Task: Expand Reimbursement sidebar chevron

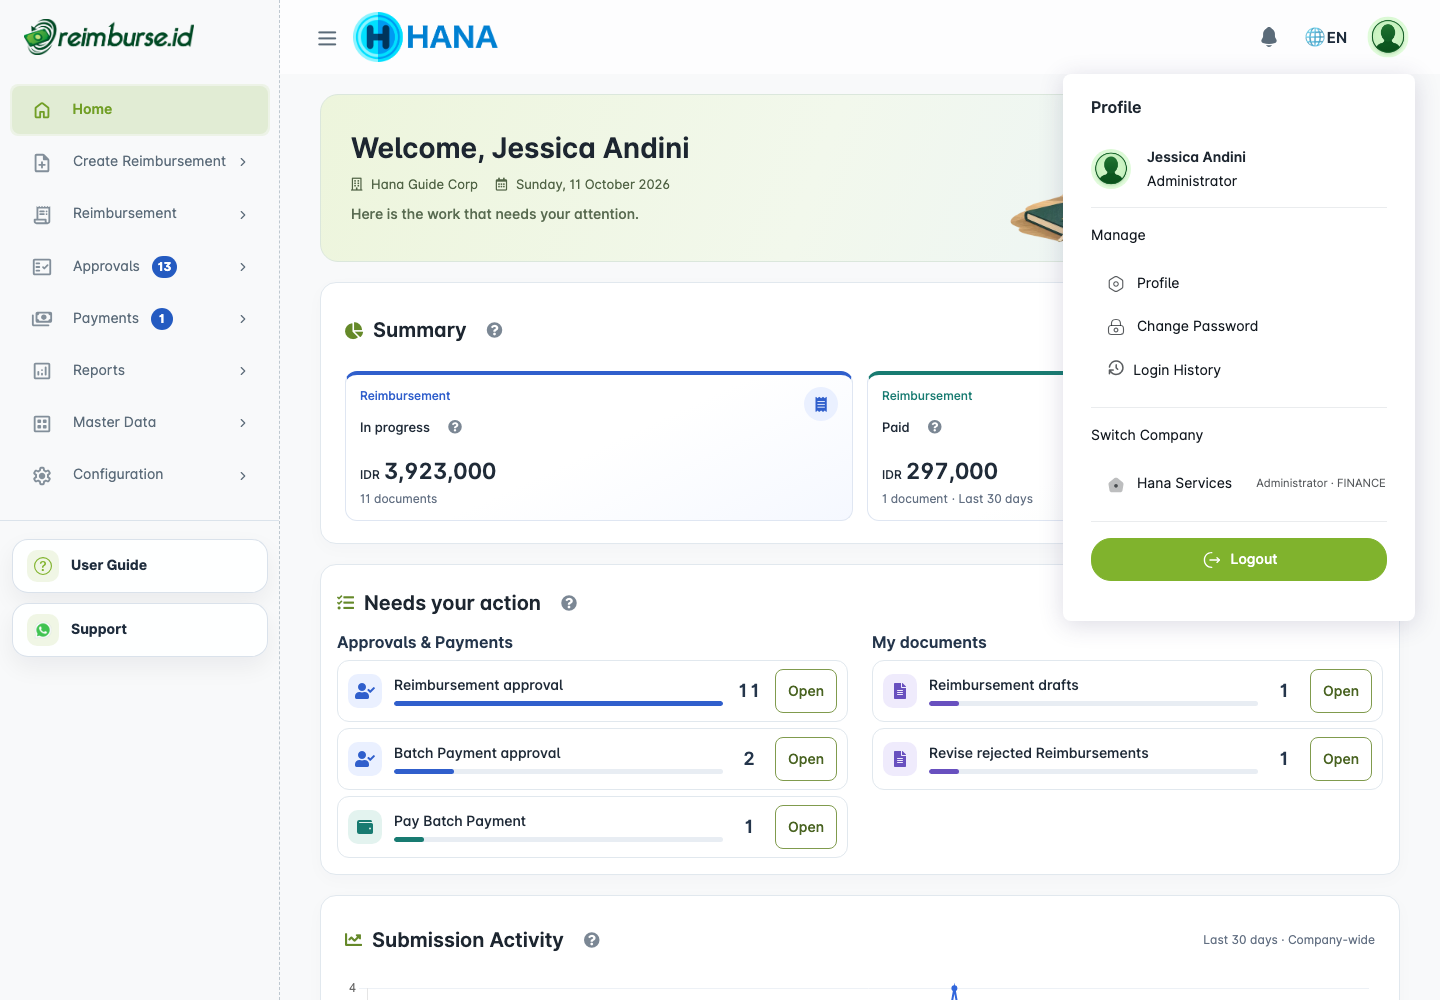Action: point(243,214)
